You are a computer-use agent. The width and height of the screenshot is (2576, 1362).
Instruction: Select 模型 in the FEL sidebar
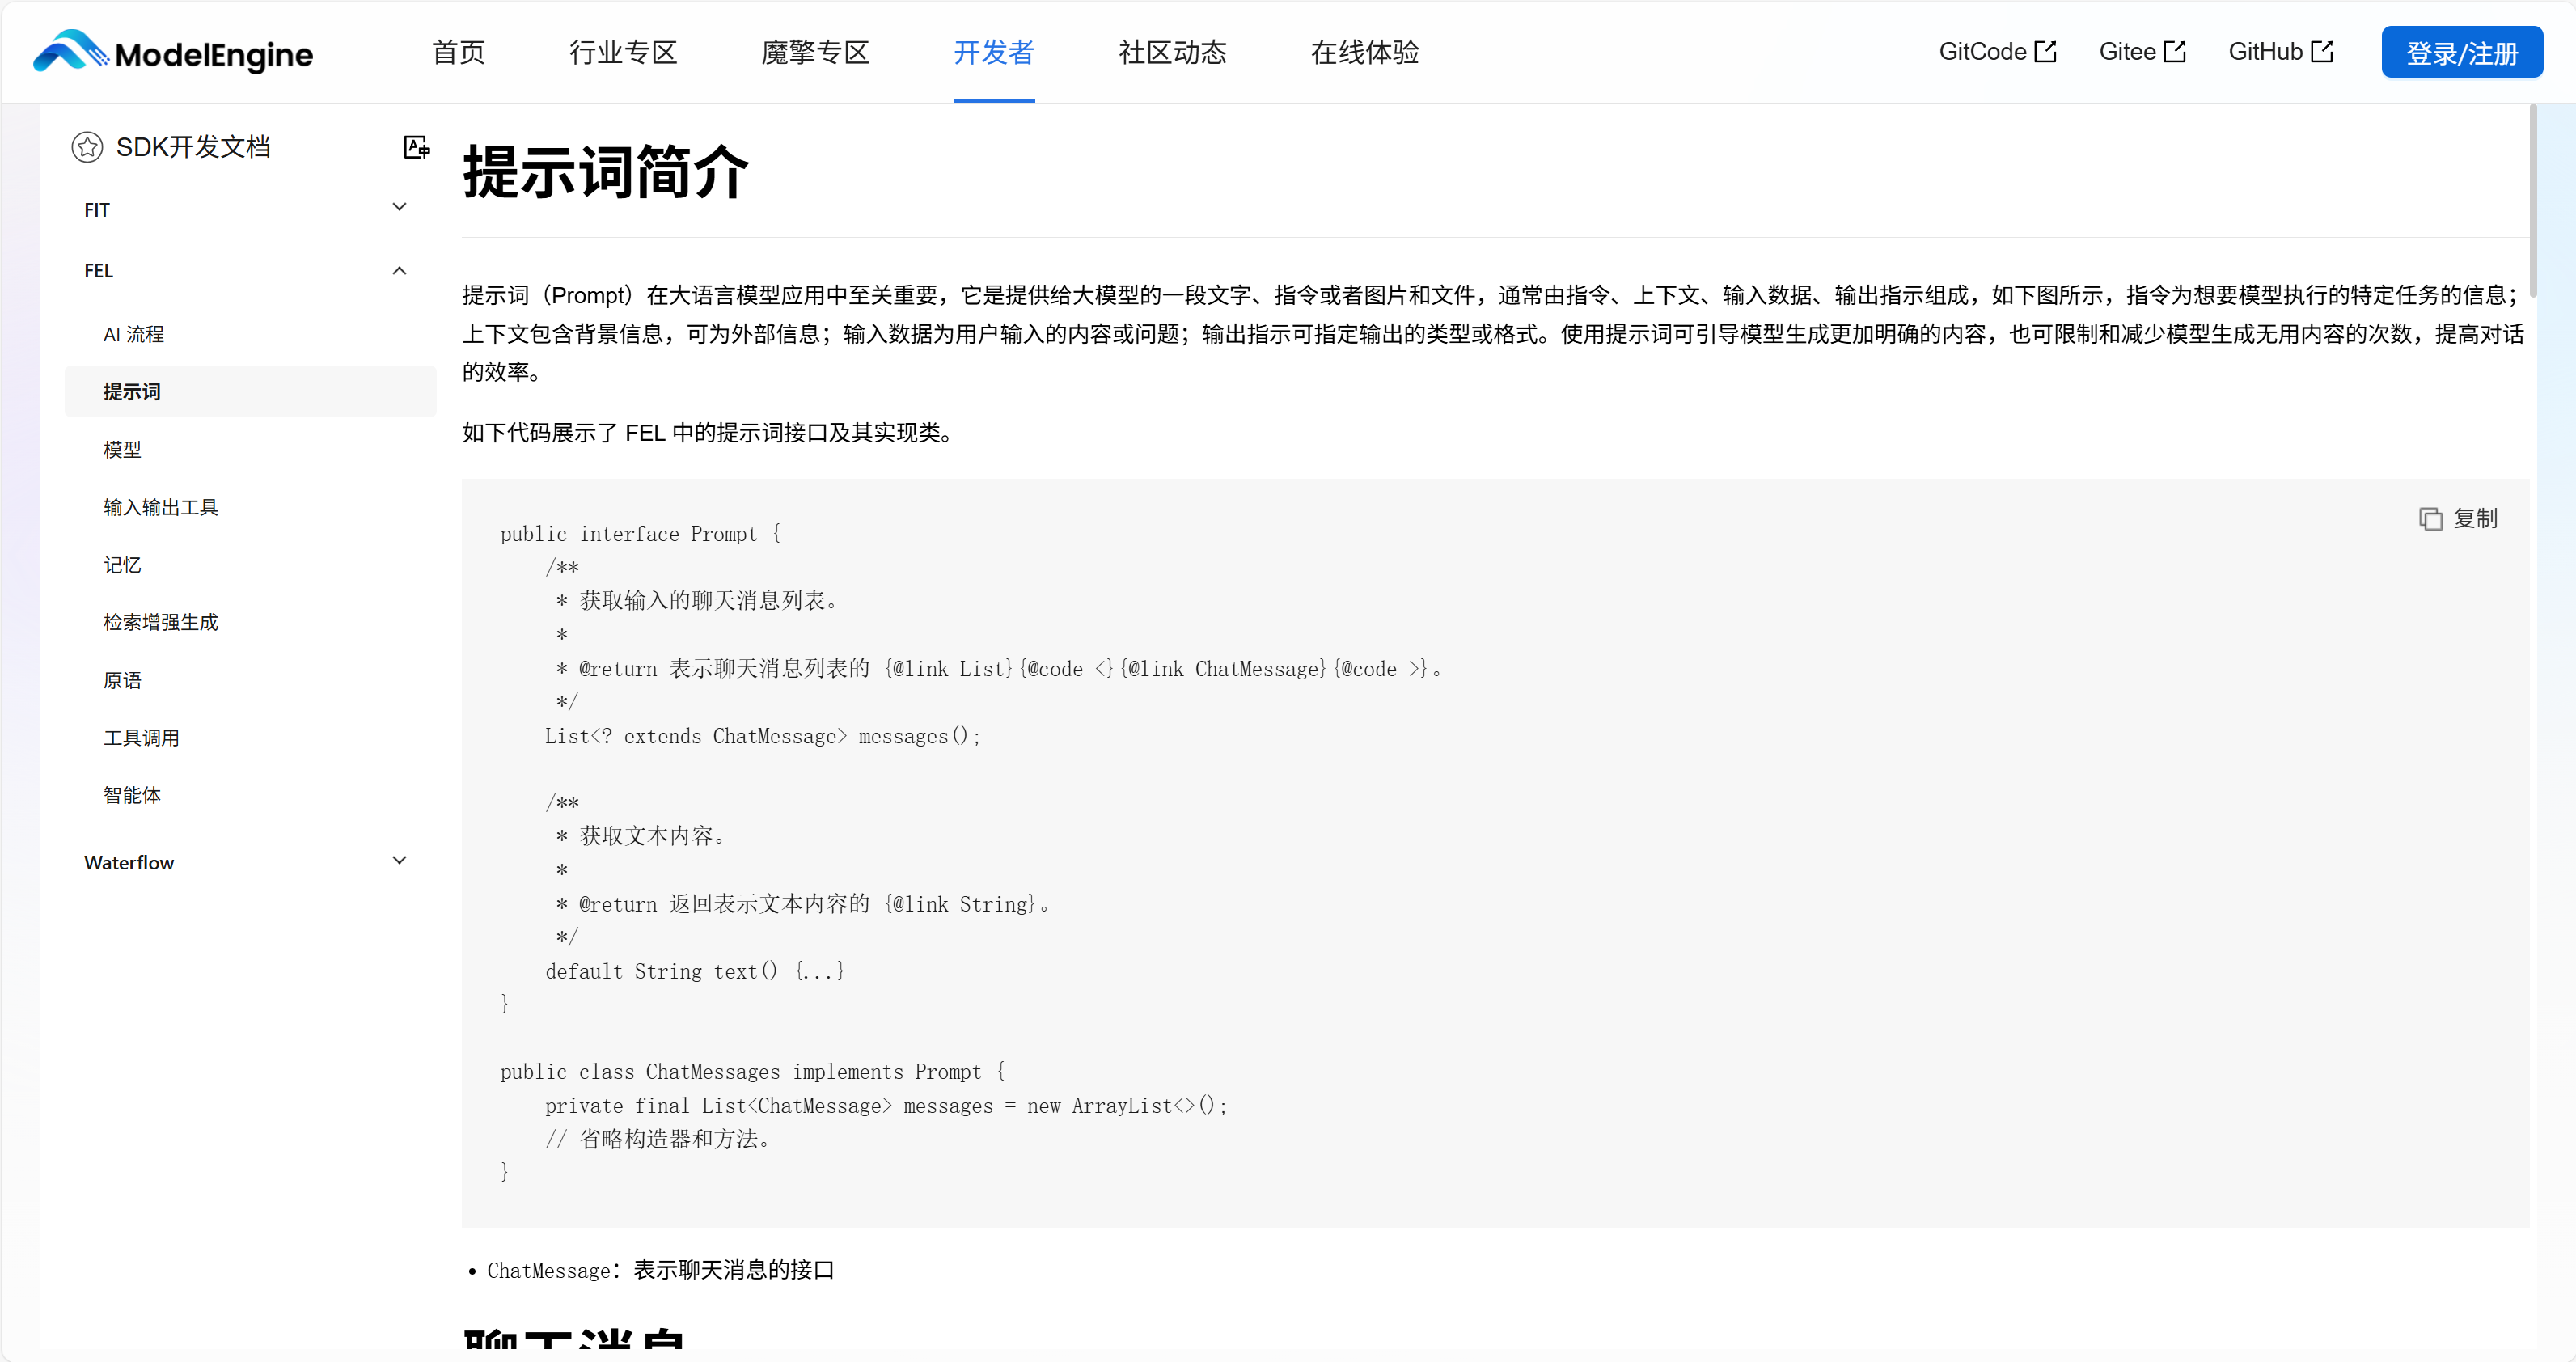pos(123,449)
